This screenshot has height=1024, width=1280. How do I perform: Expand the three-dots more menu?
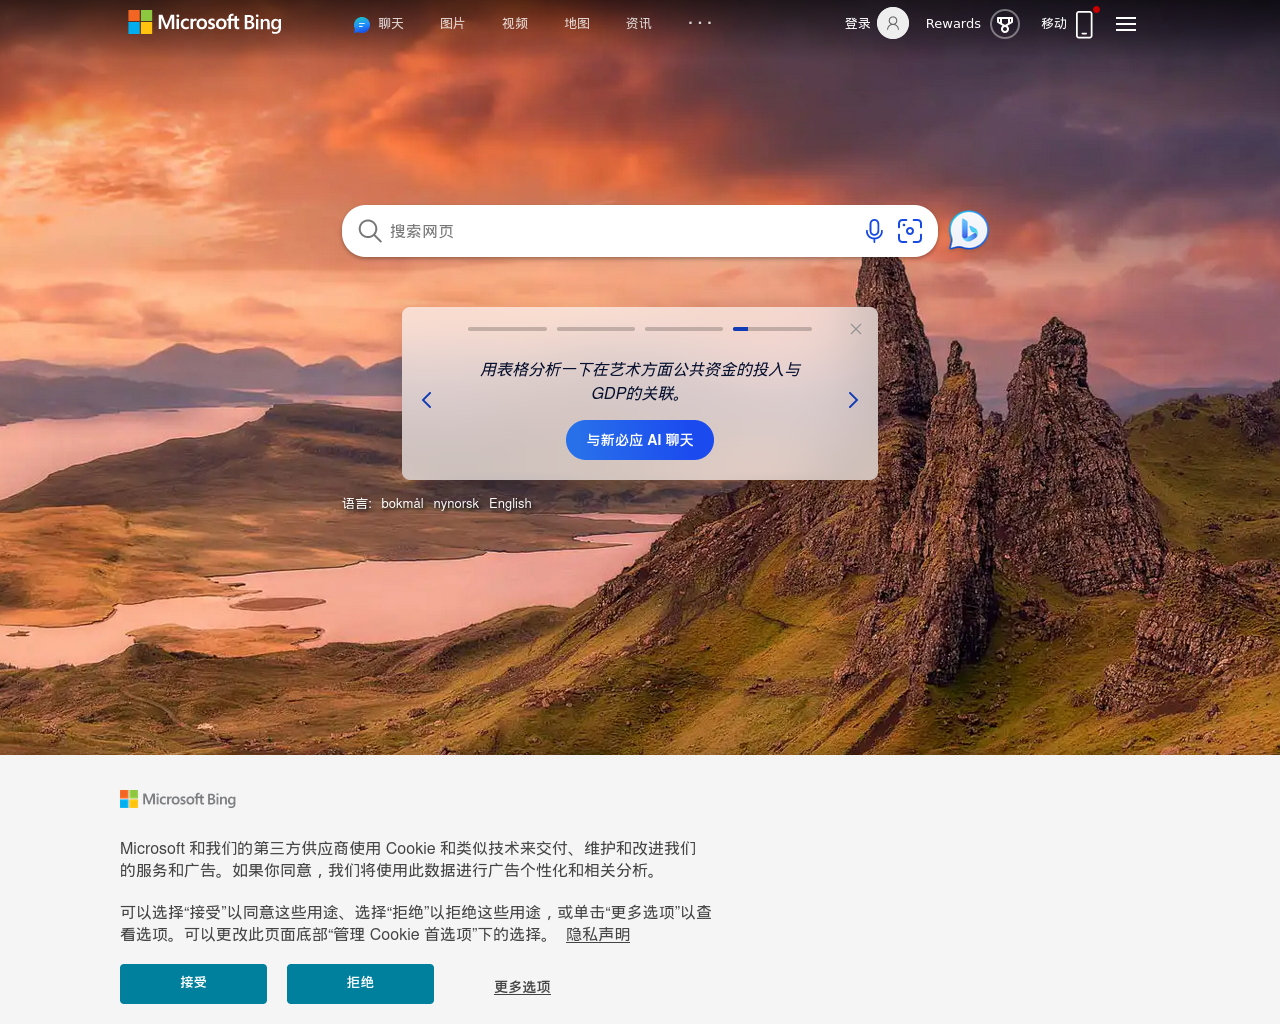700,23
